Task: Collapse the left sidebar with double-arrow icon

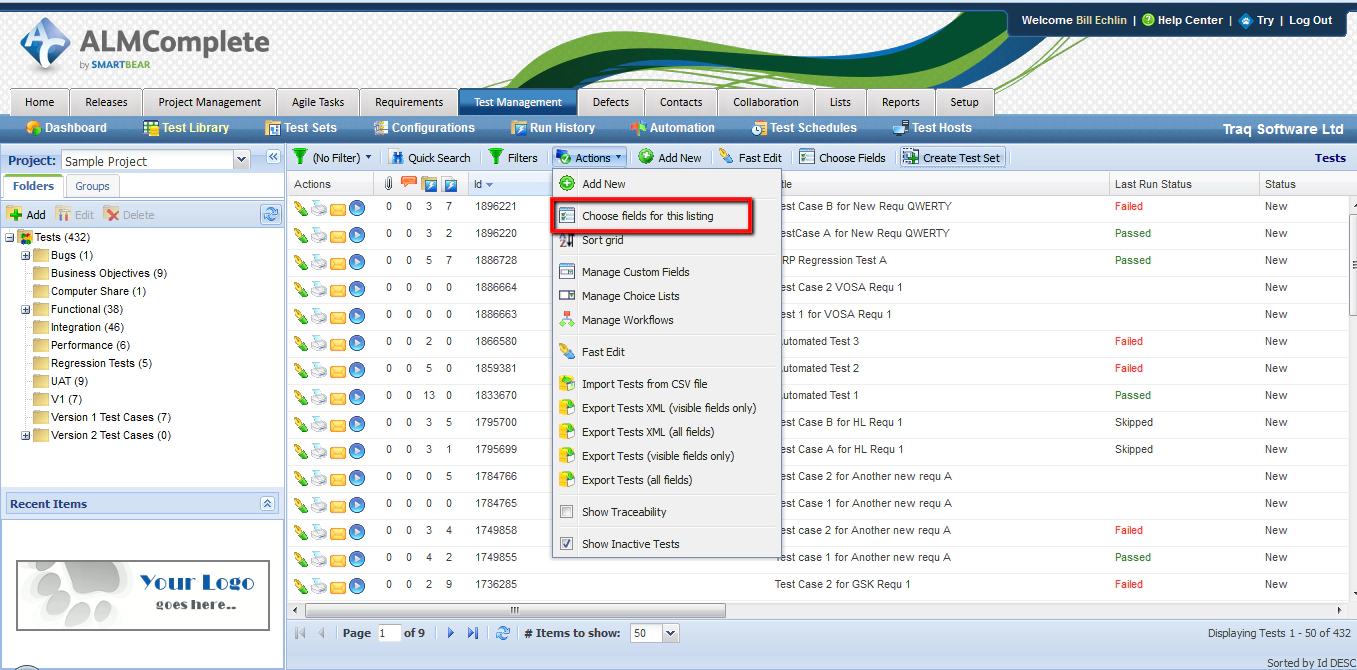Action: point(272,157)
